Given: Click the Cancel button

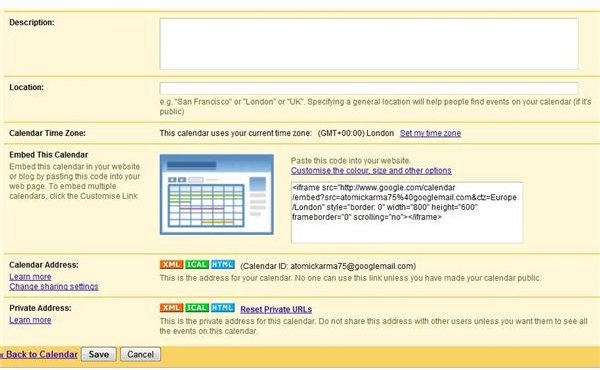Looking at the screenshot, I should 140,354.
